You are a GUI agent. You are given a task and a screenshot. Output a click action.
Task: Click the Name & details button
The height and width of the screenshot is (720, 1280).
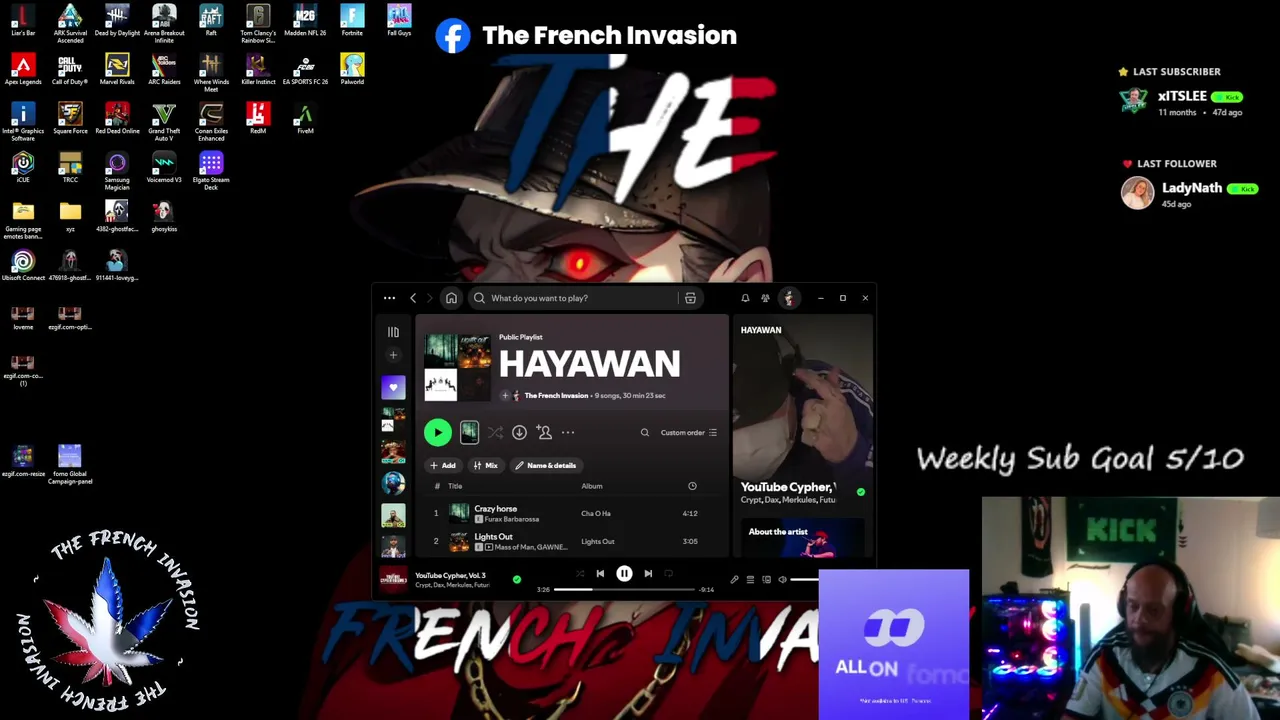pos(545,465)
